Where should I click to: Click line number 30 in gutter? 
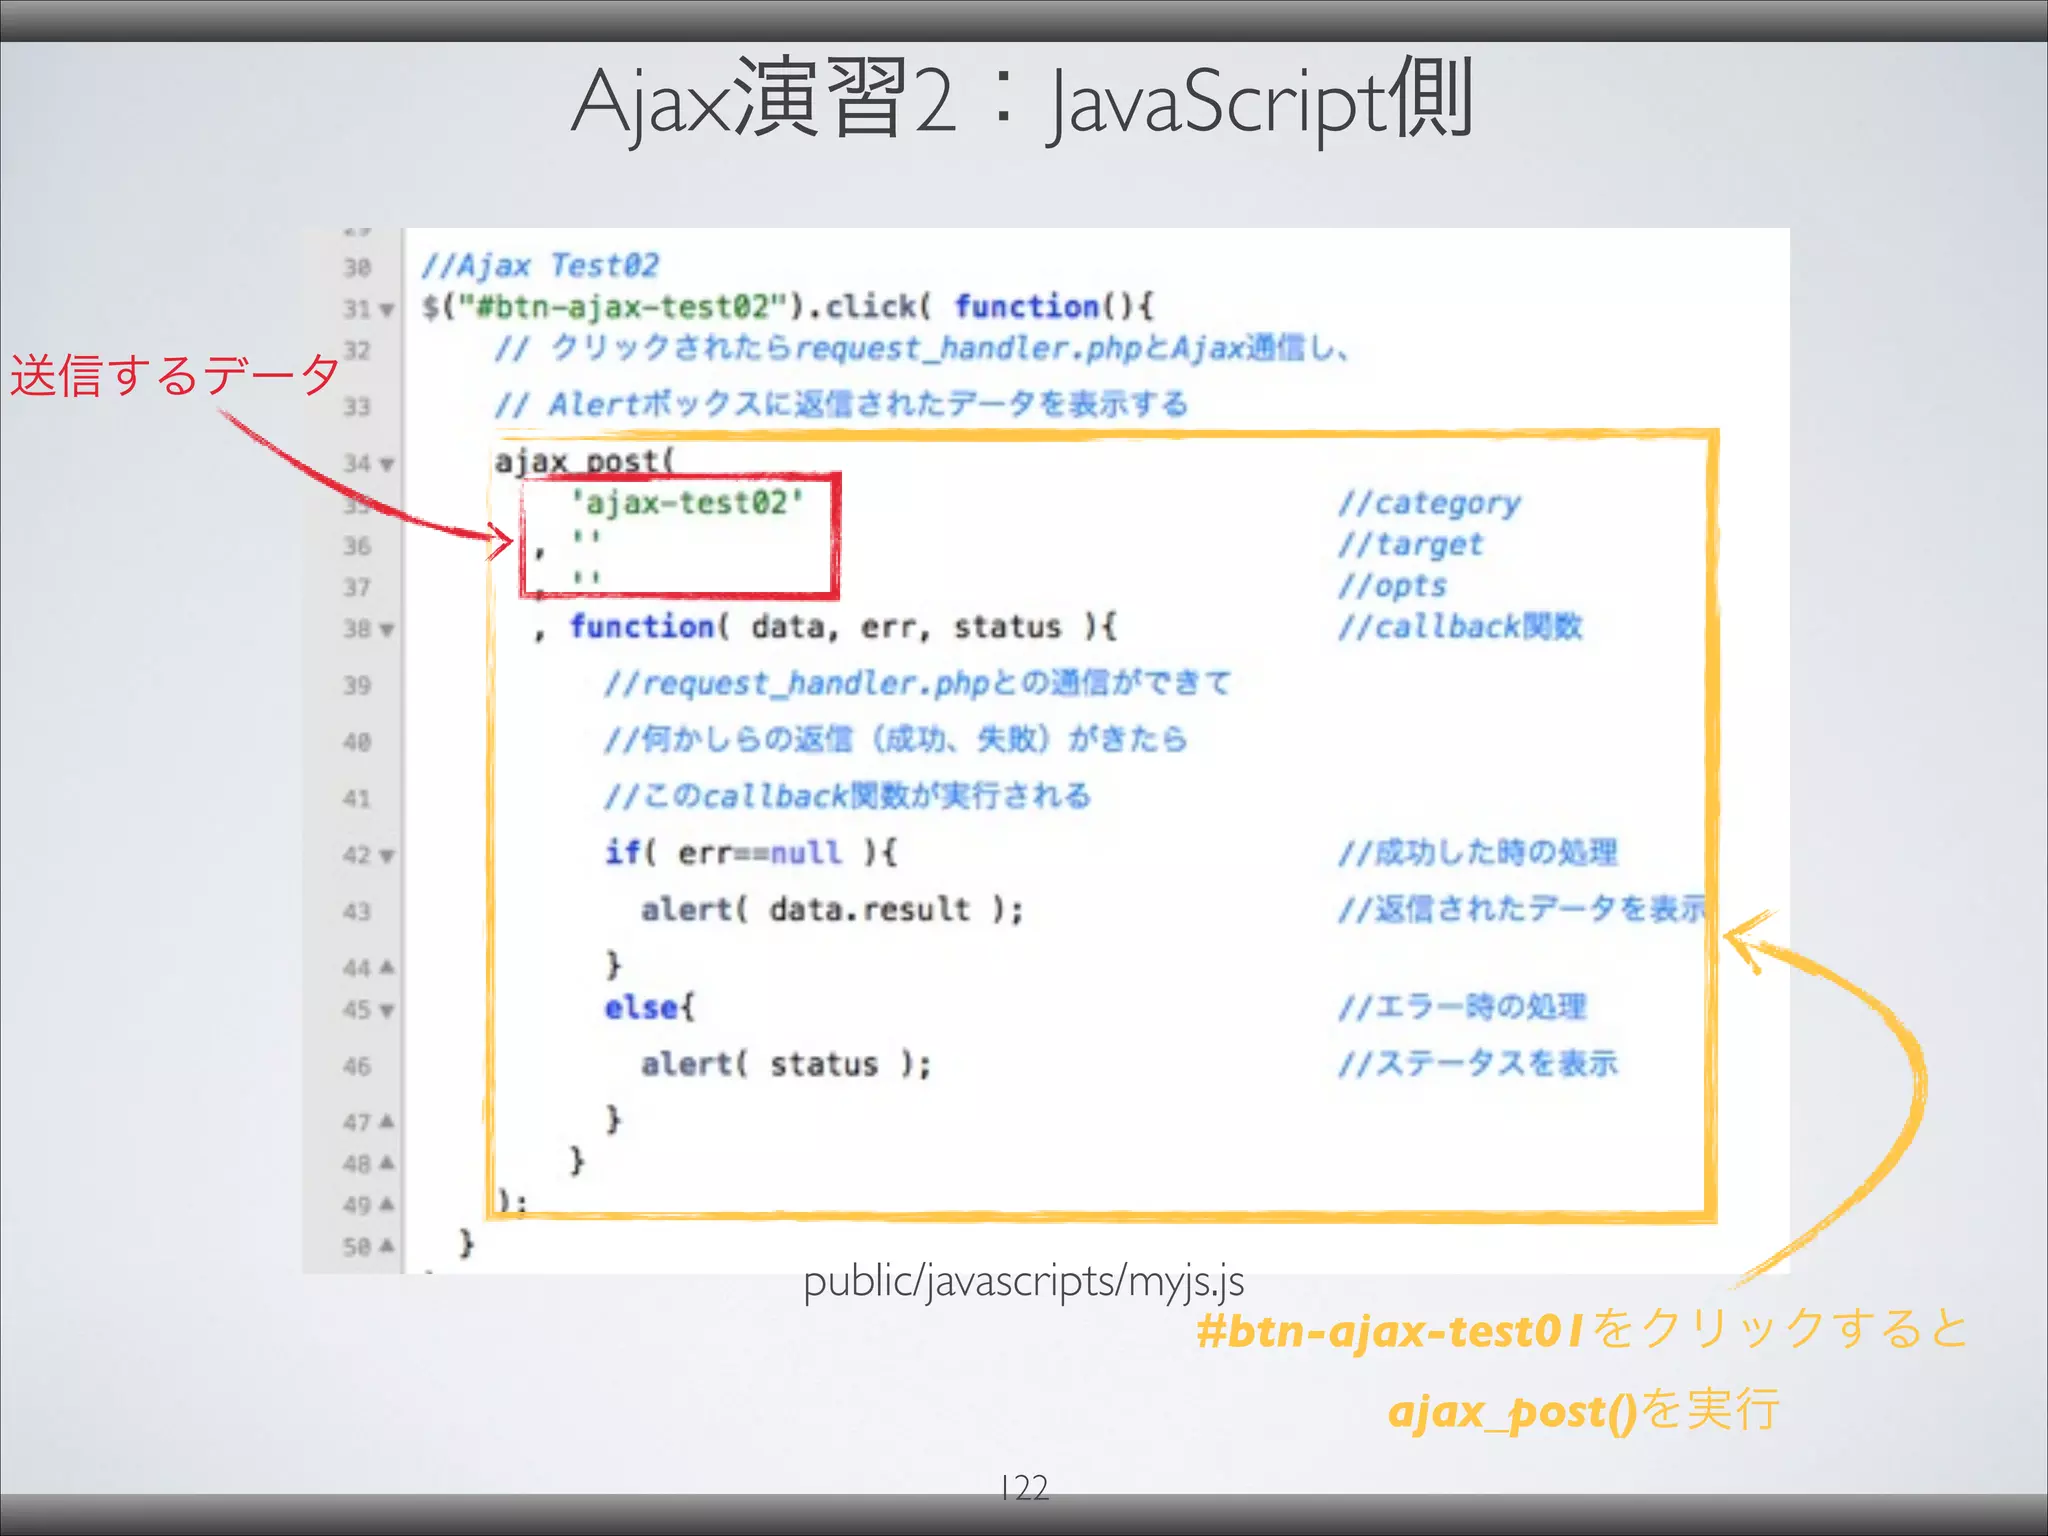[357, 268]
